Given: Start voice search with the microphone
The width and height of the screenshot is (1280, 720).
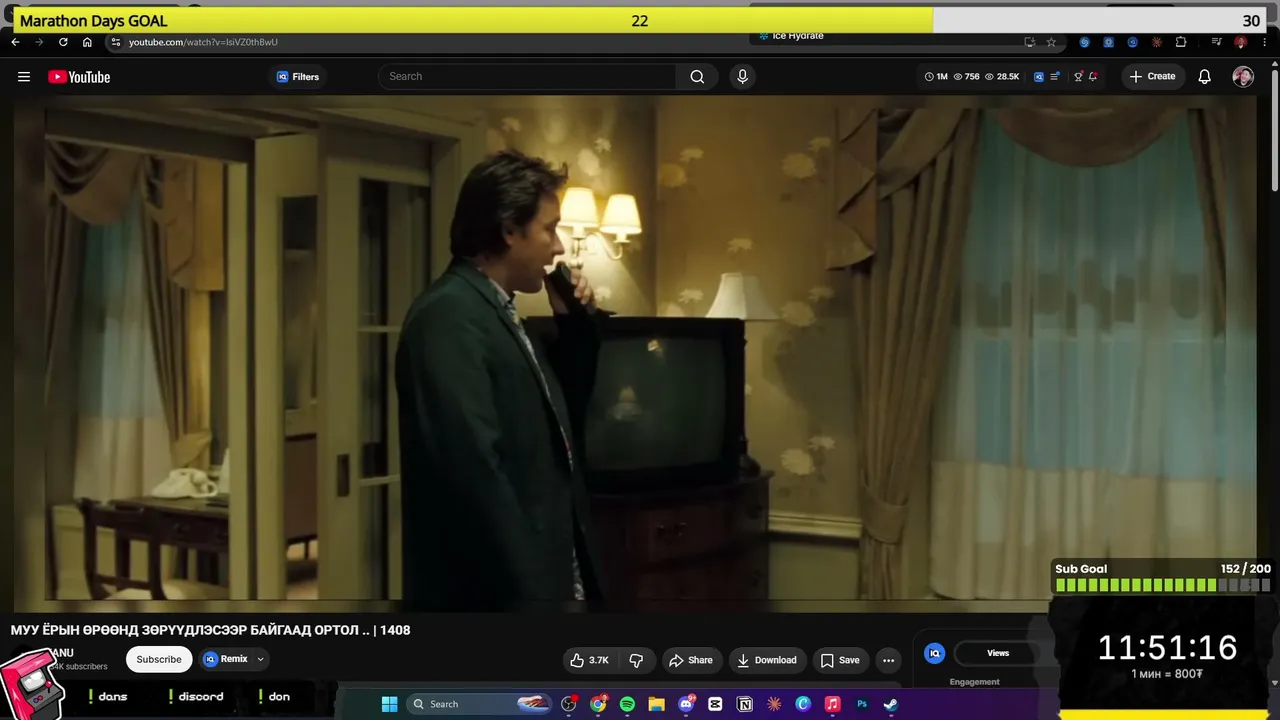Looking at the screenshot, I should (742, 77).
